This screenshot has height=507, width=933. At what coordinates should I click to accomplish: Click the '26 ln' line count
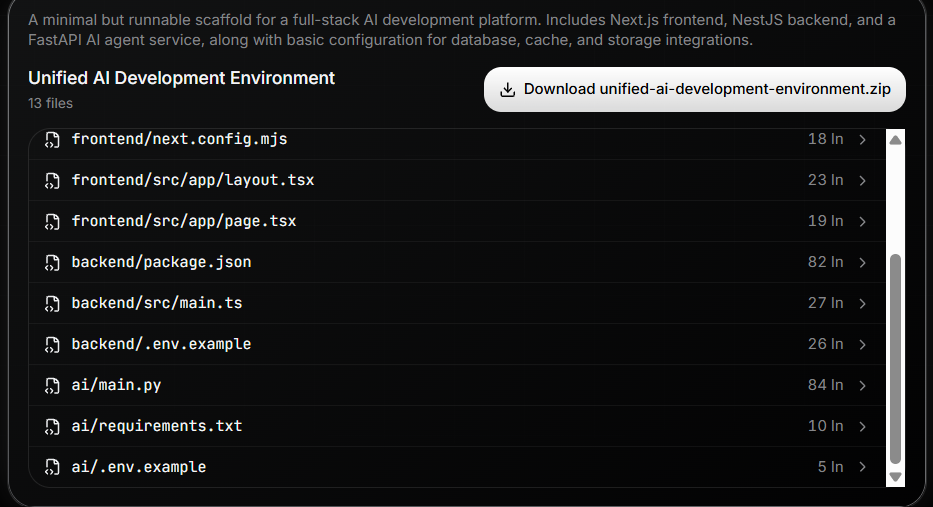(825, 345)
